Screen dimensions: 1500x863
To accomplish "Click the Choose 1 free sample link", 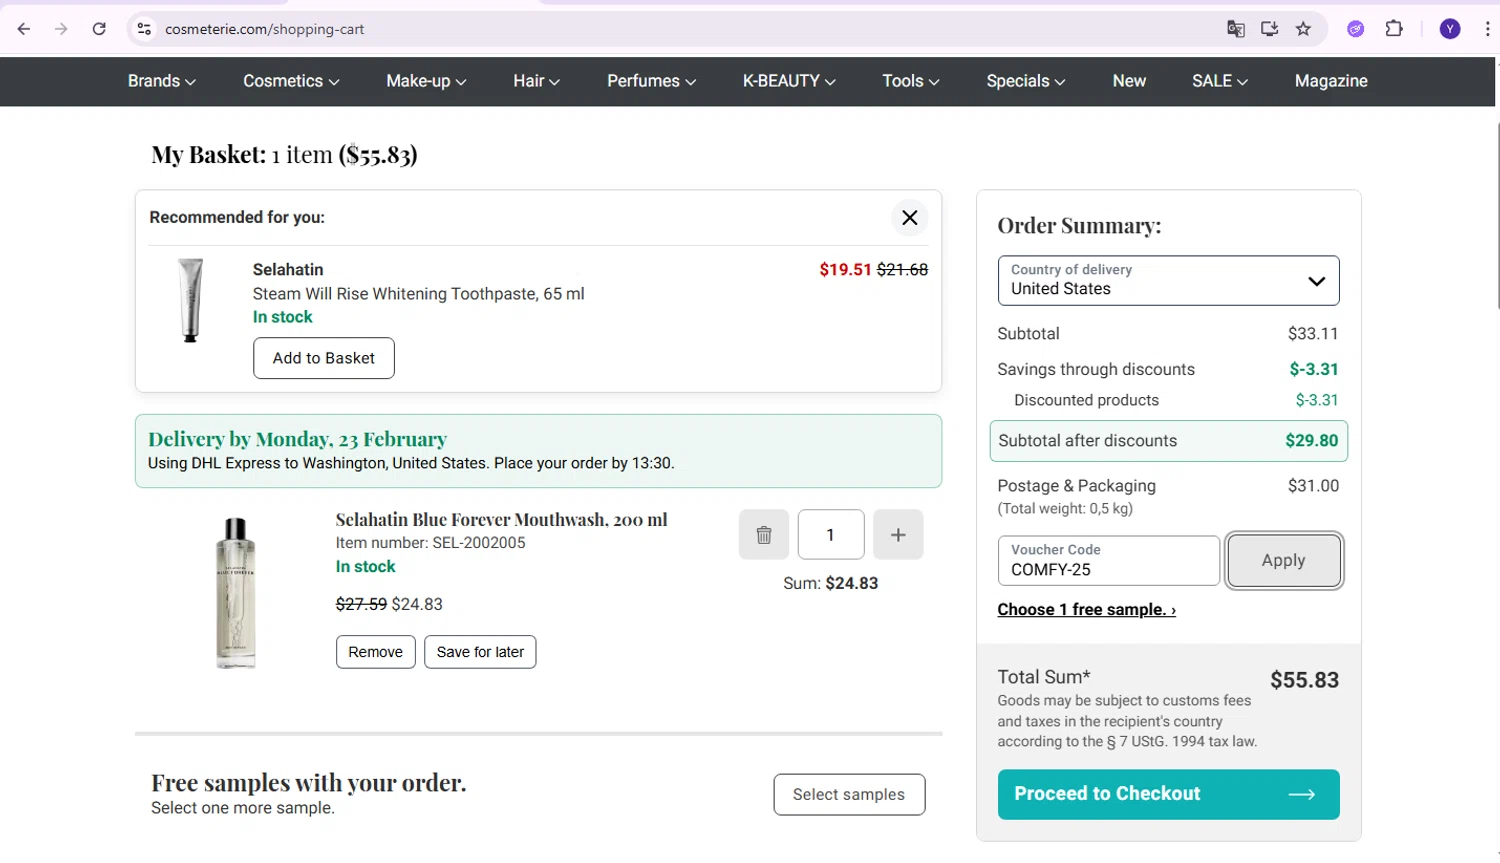I will click(1086, 610).
